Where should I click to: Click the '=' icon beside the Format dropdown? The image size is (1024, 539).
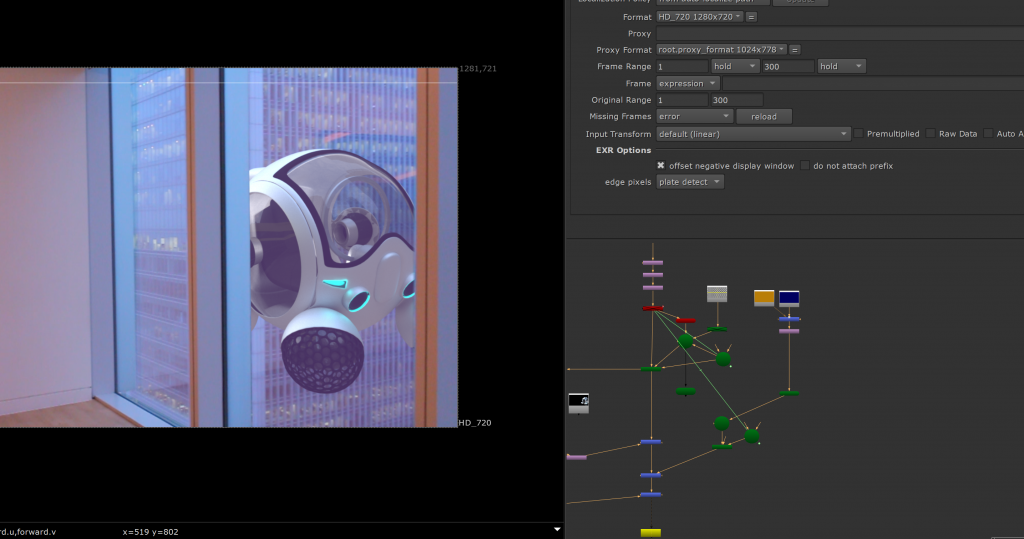[752, 17]
